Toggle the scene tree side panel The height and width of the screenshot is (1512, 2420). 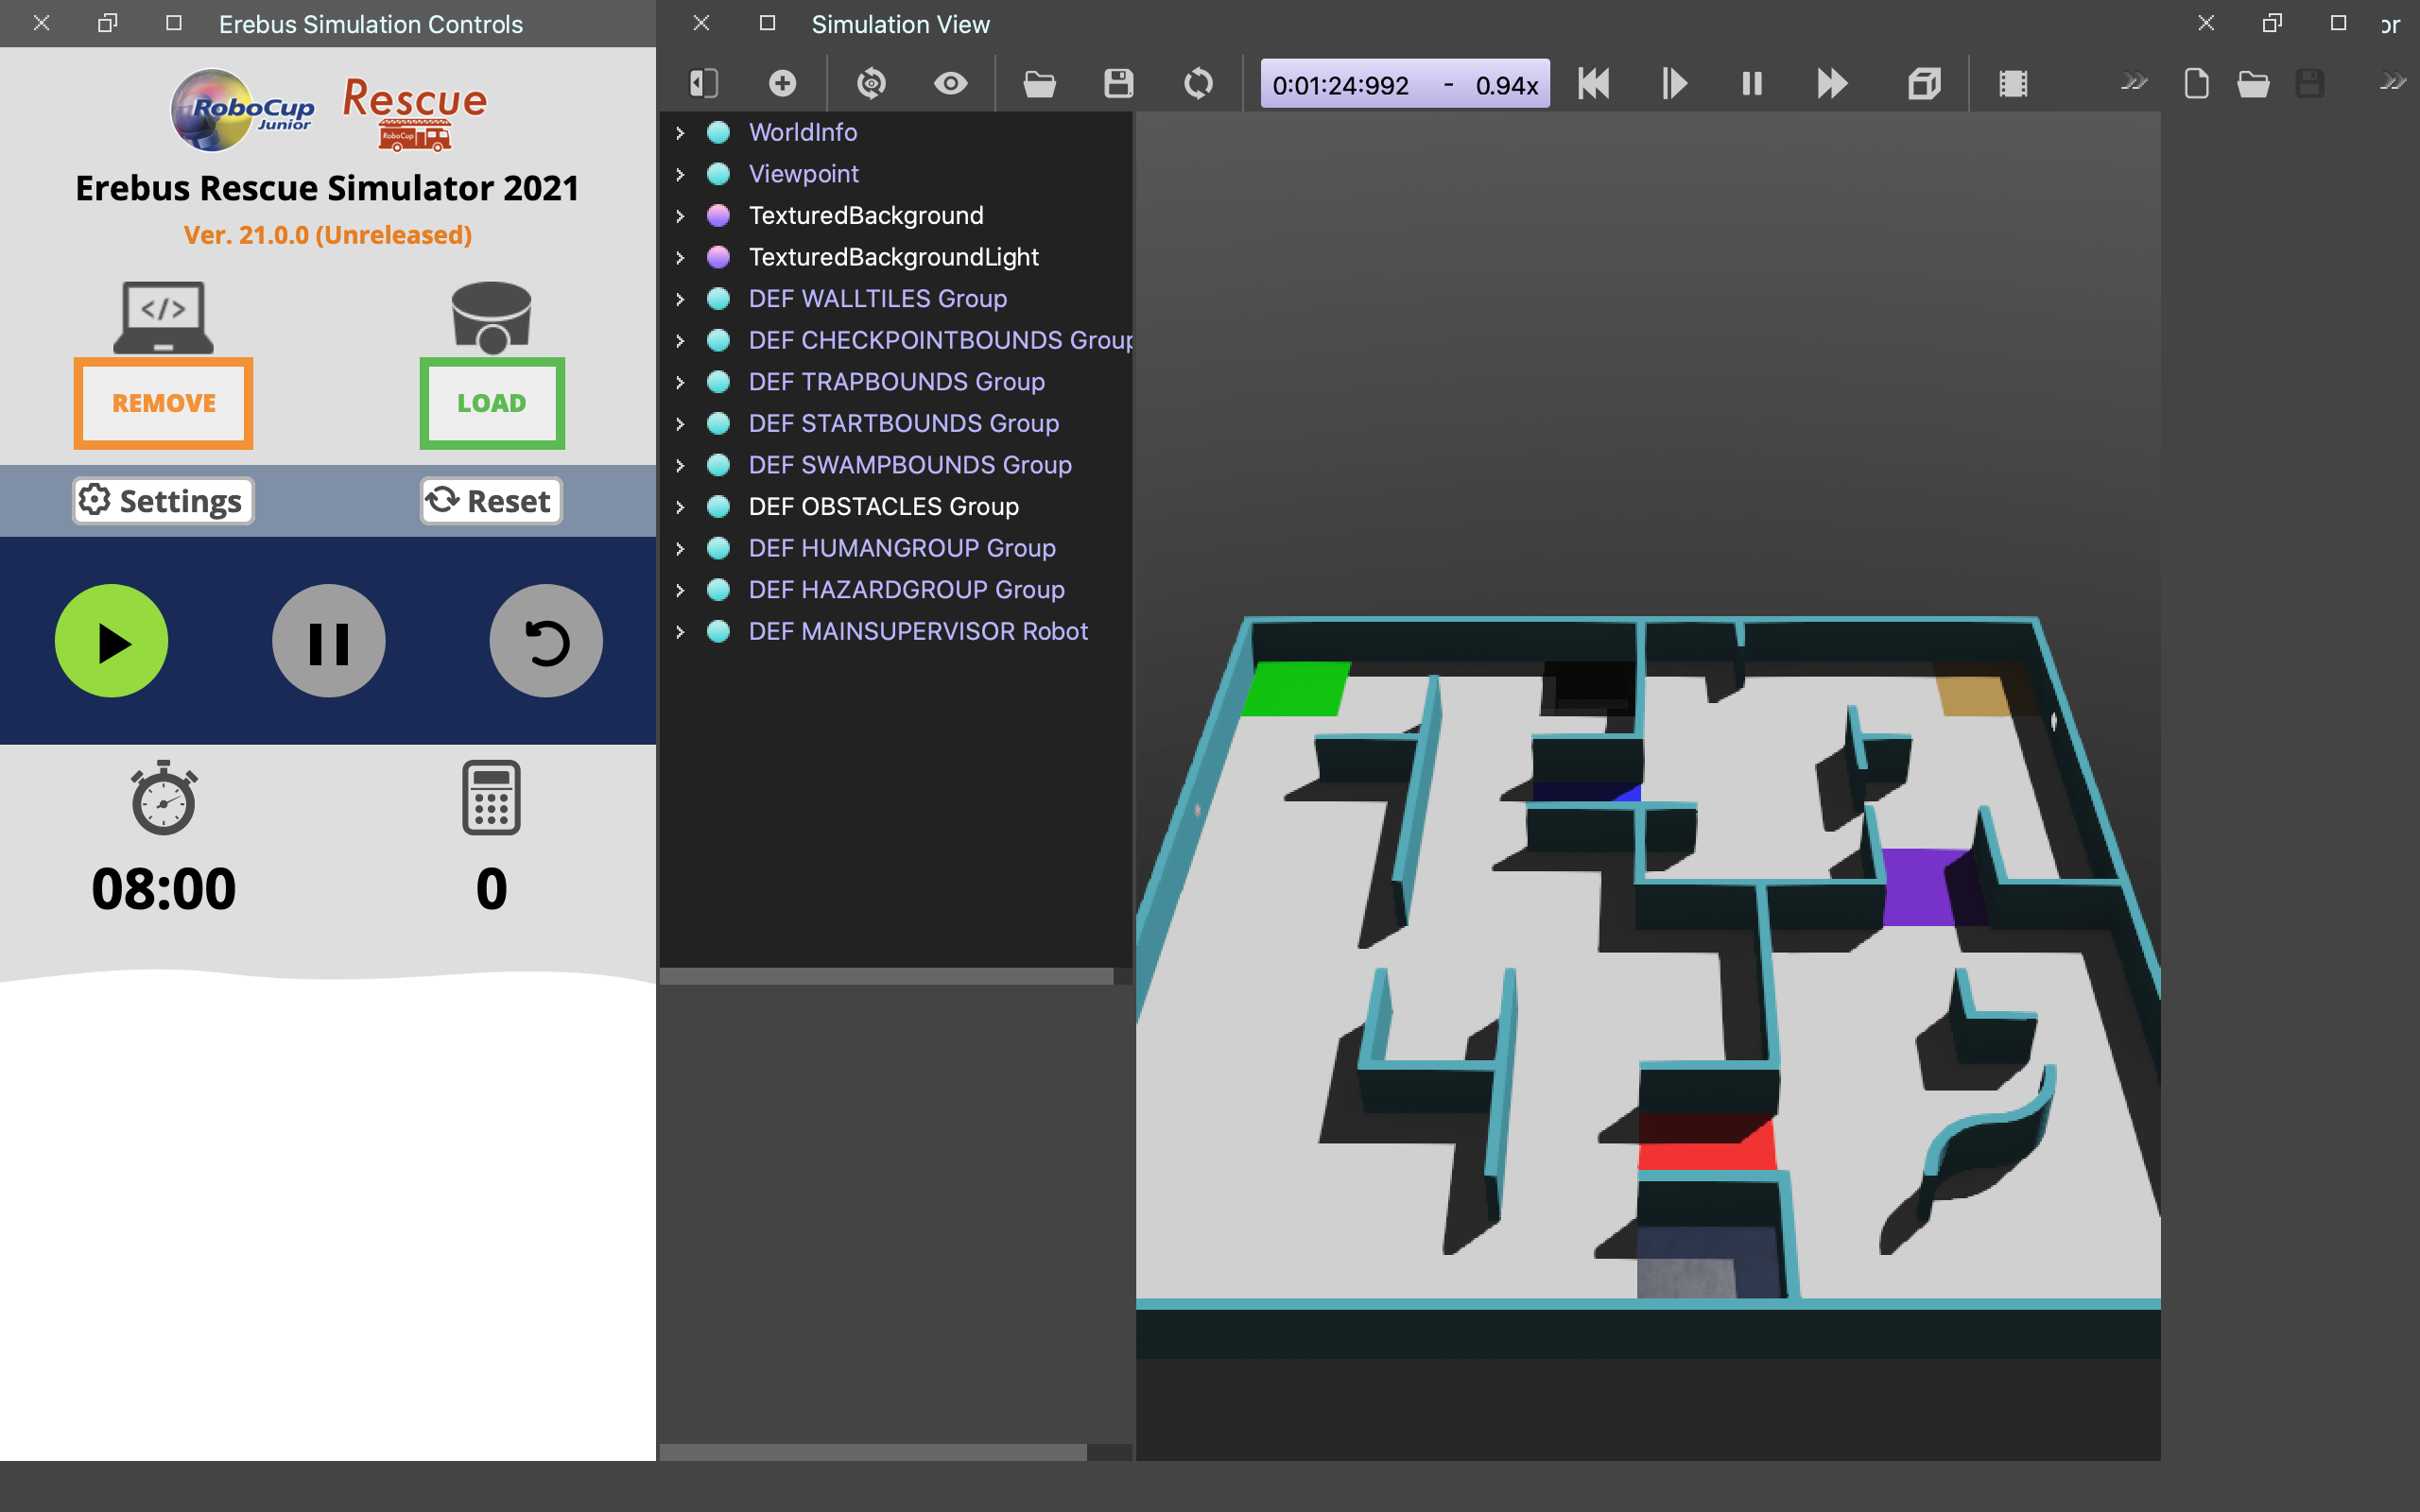tap(704, 83)
